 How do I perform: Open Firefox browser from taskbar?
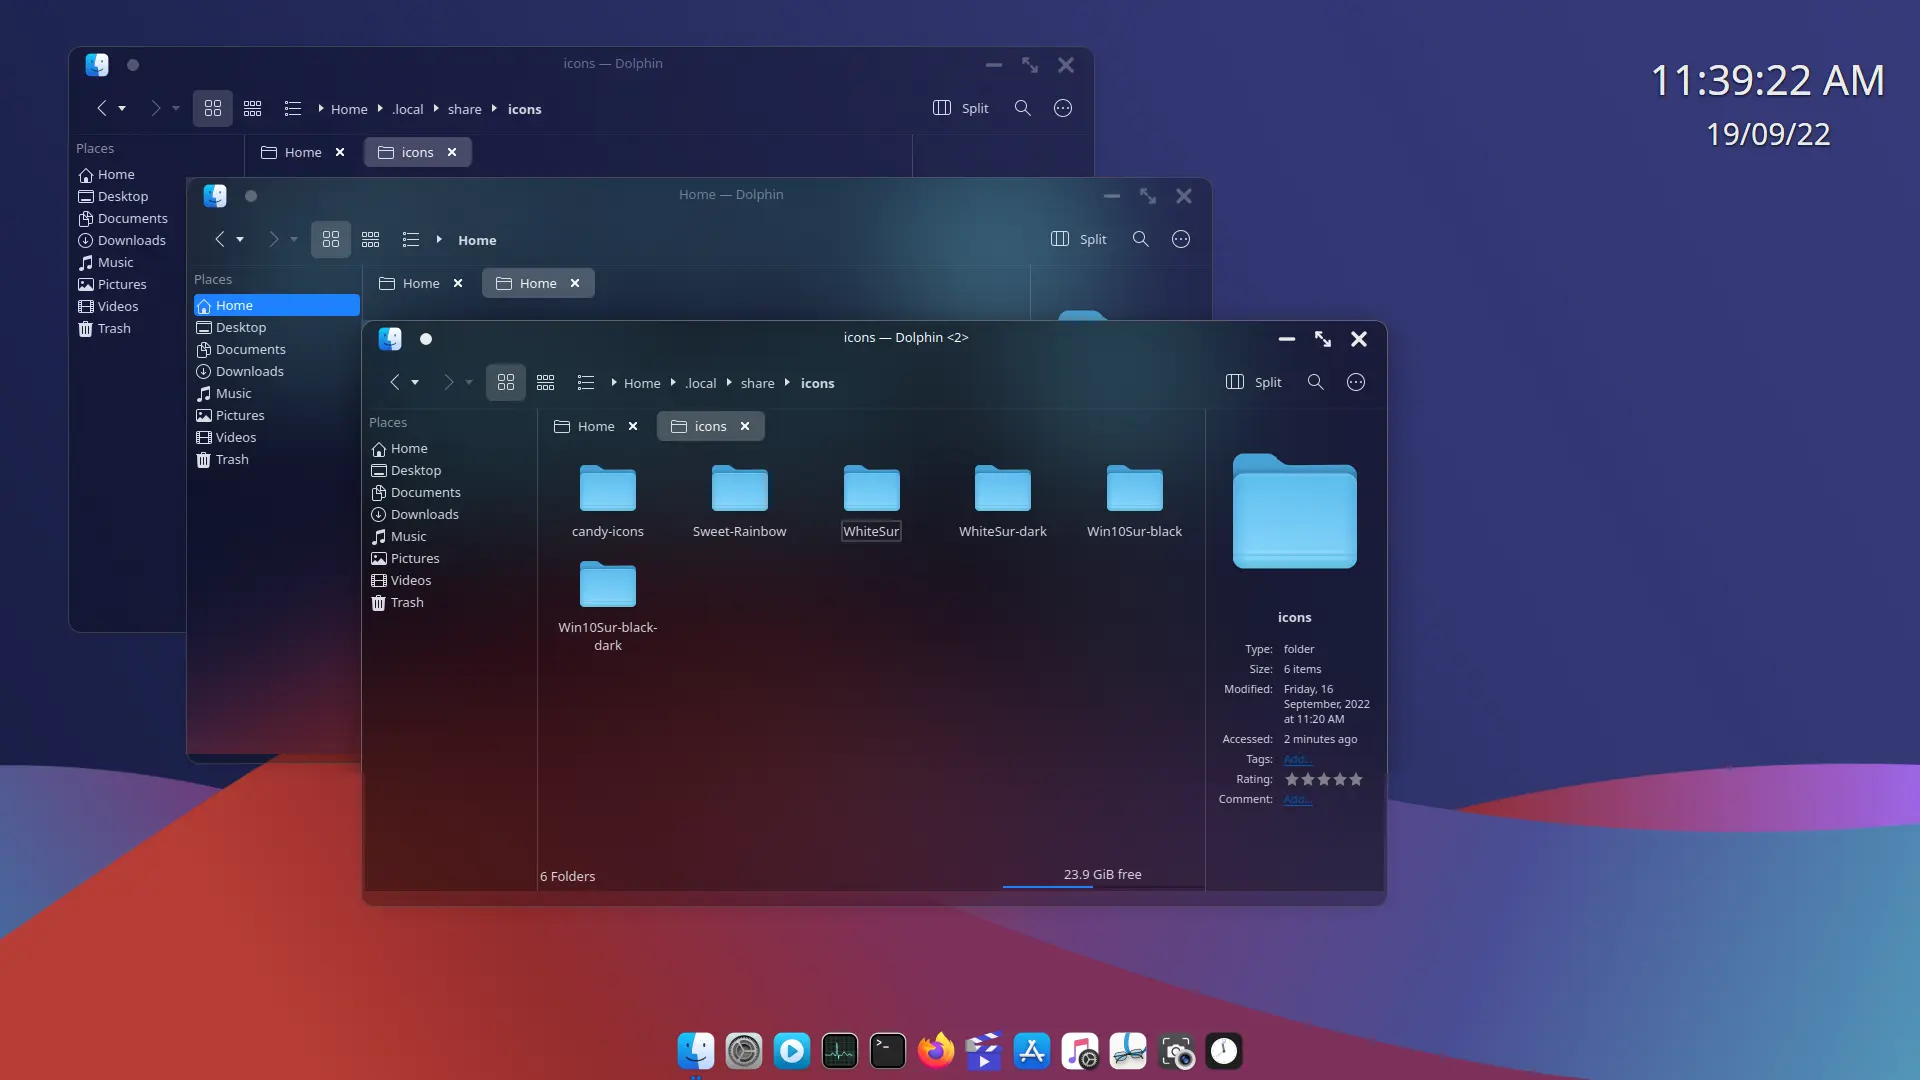936,1051
